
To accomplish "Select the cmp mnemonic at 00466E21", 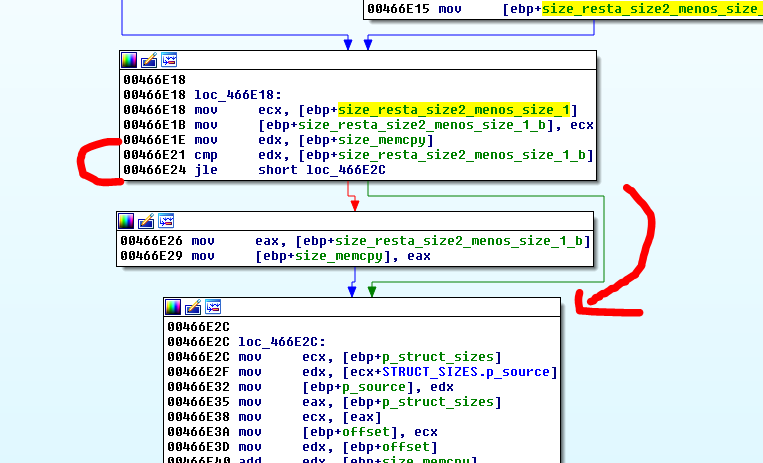I will [204, 155].
